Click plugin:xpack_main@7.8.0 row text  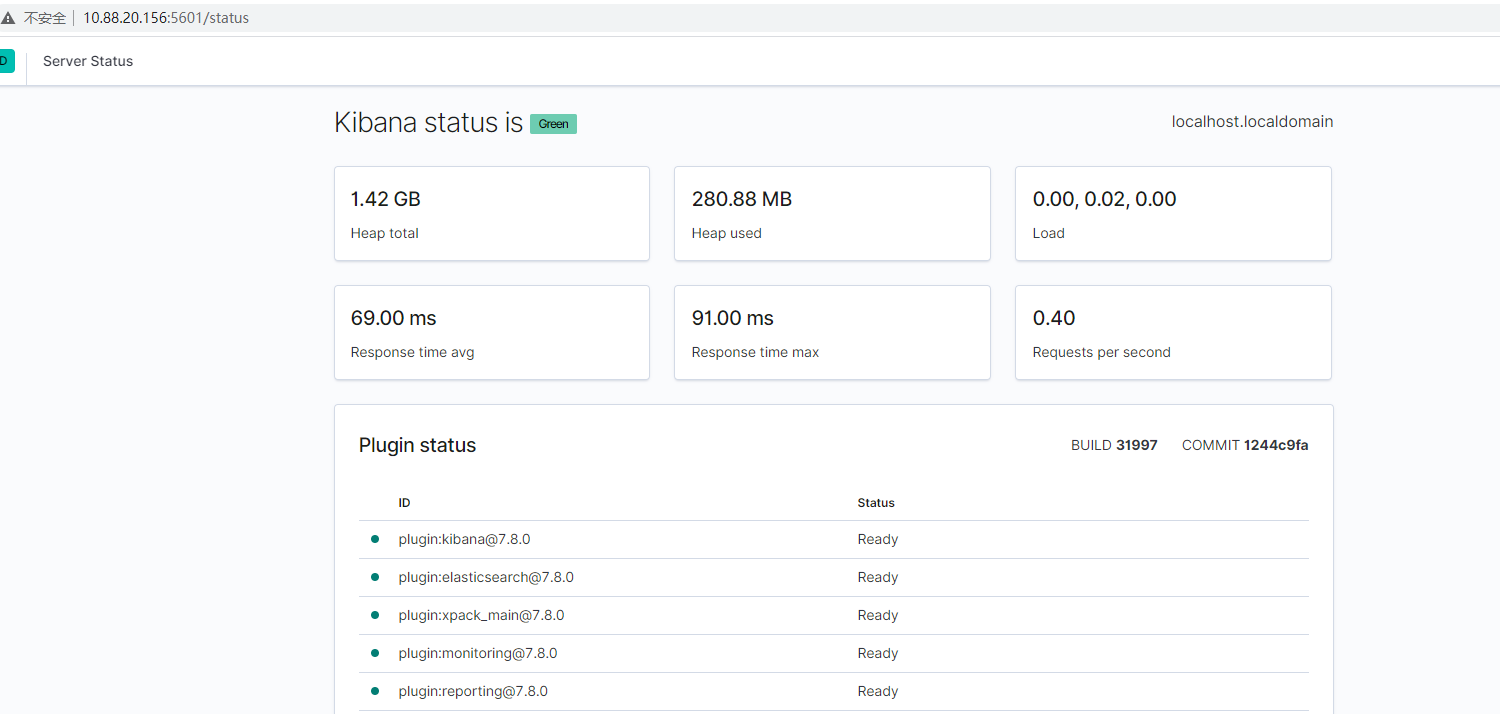pyautogui.click(x=481, y=615)
